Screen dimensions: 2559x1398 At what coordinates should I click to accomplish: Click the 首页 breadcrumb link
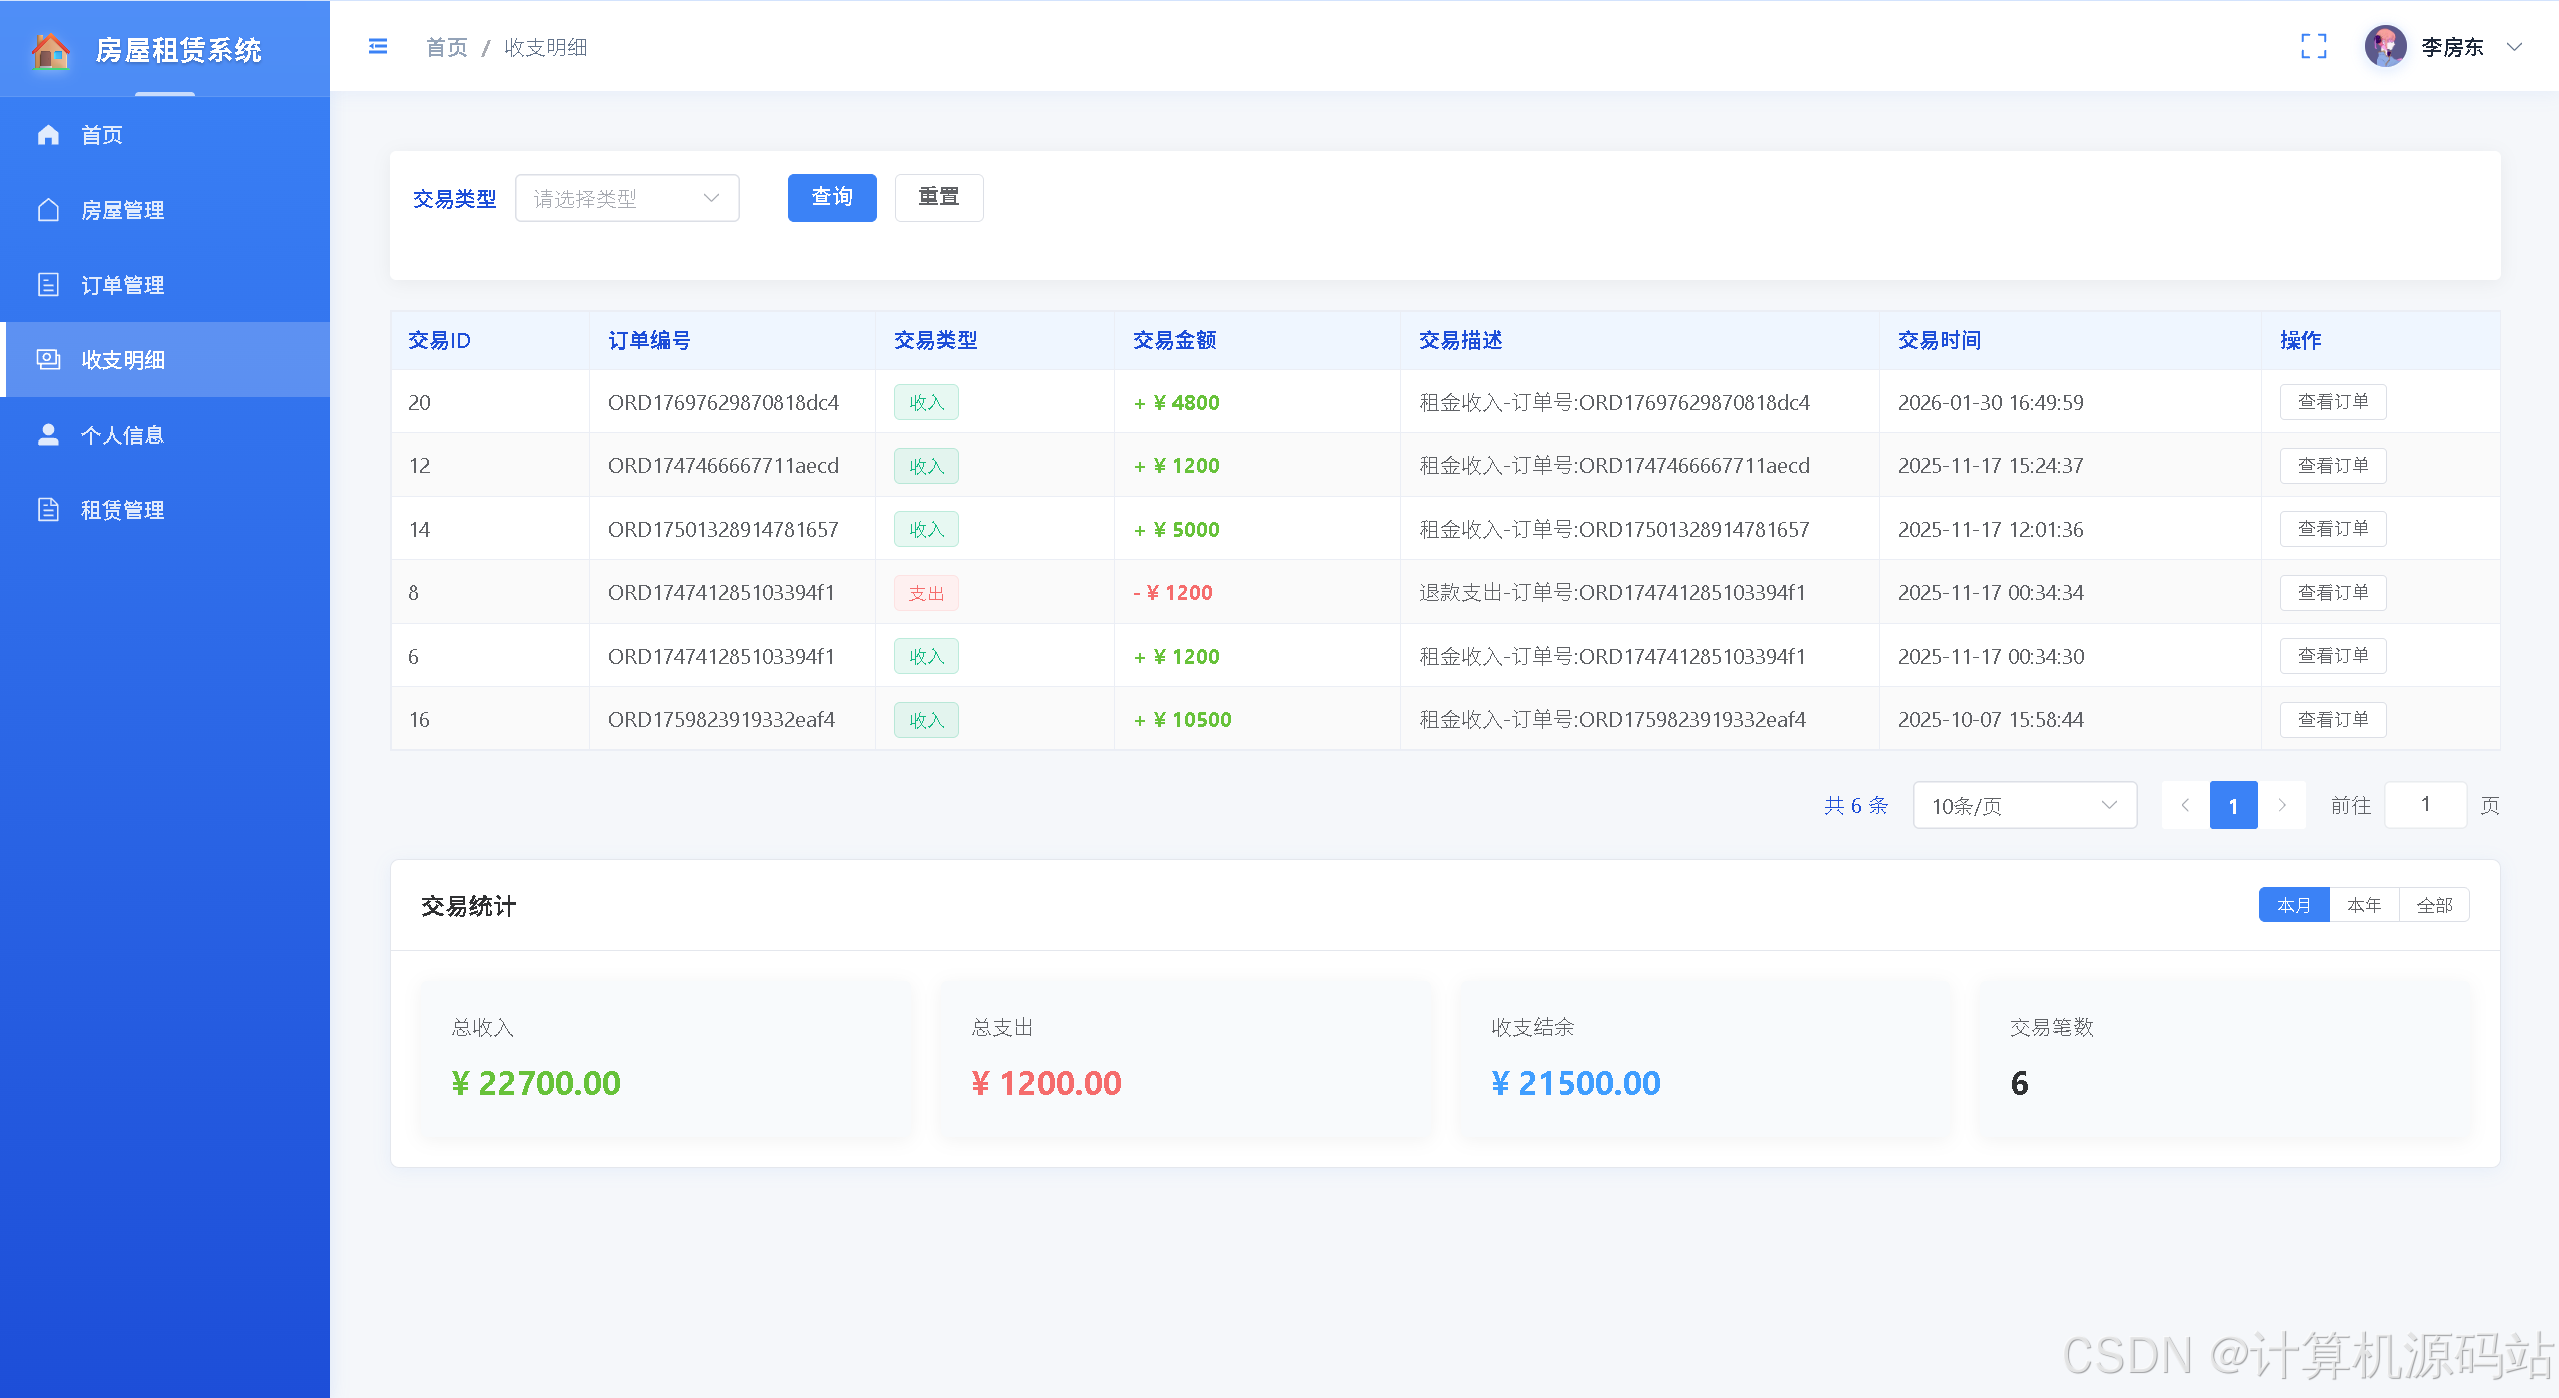click(x=446, y=47)
